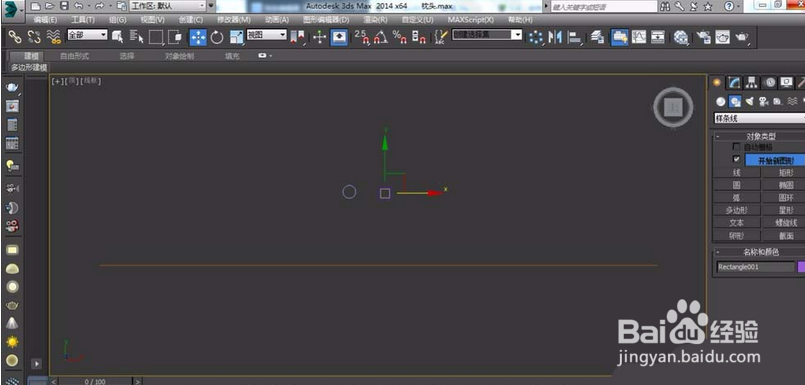Enable the 自动栅格 checkbox
Viewport: 805px width, 385px height.
736,147
